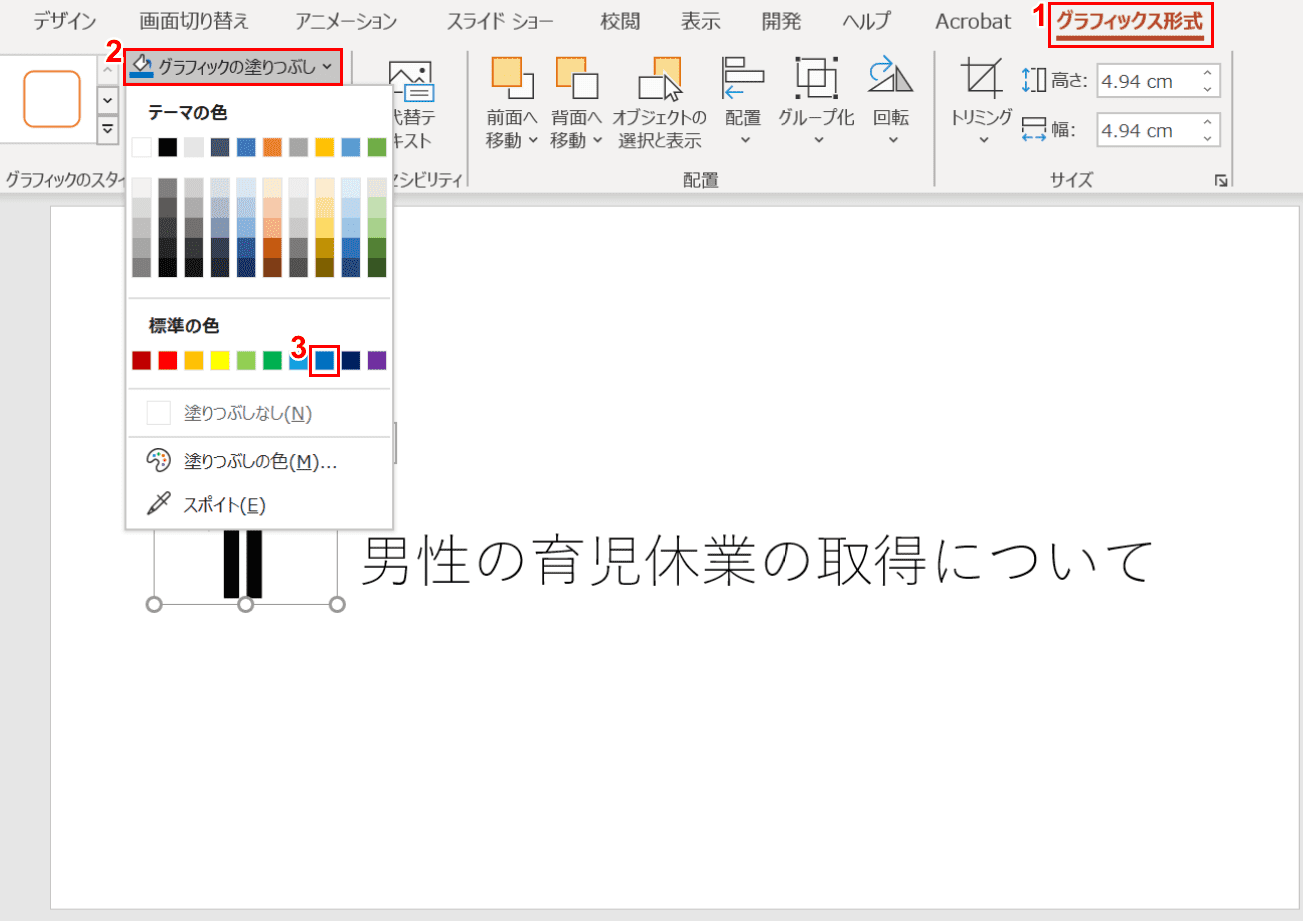
Task: Increase height with the up stepper
Action: pos(1208,73)
